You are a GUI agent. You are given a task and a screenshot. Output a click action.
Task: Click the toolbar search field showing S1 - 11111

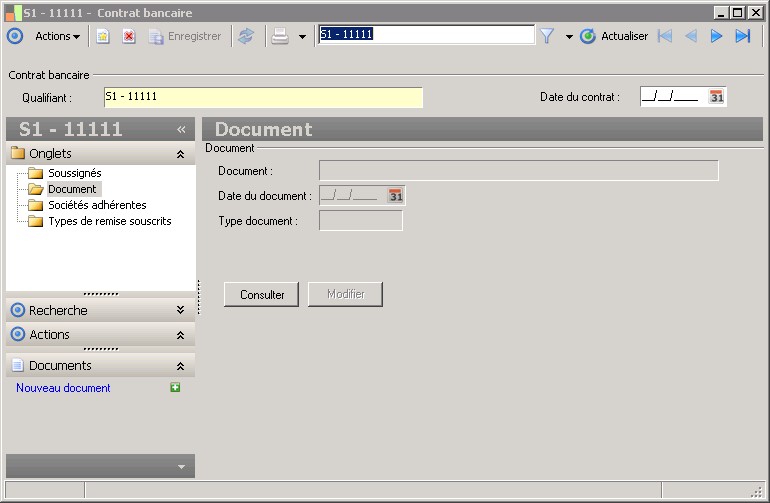click(x=426, y=34)
